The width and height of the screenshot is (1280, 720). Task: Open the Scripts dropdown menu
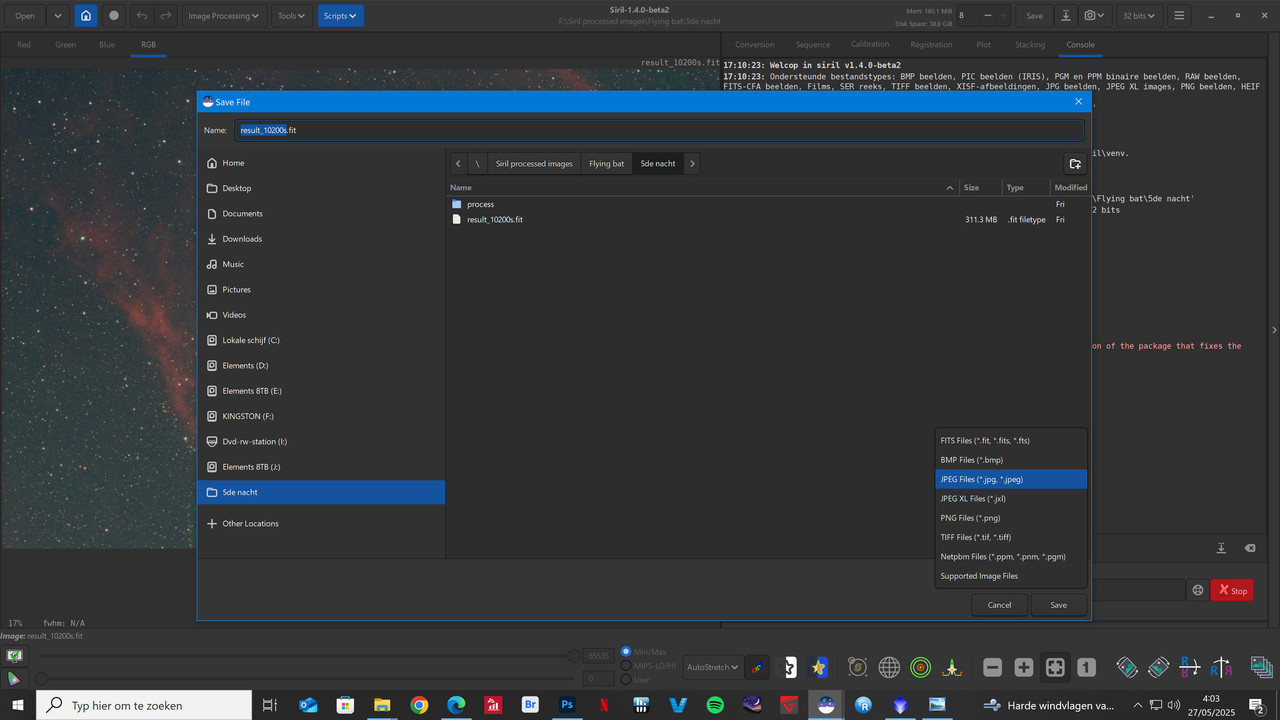point(340,16)
